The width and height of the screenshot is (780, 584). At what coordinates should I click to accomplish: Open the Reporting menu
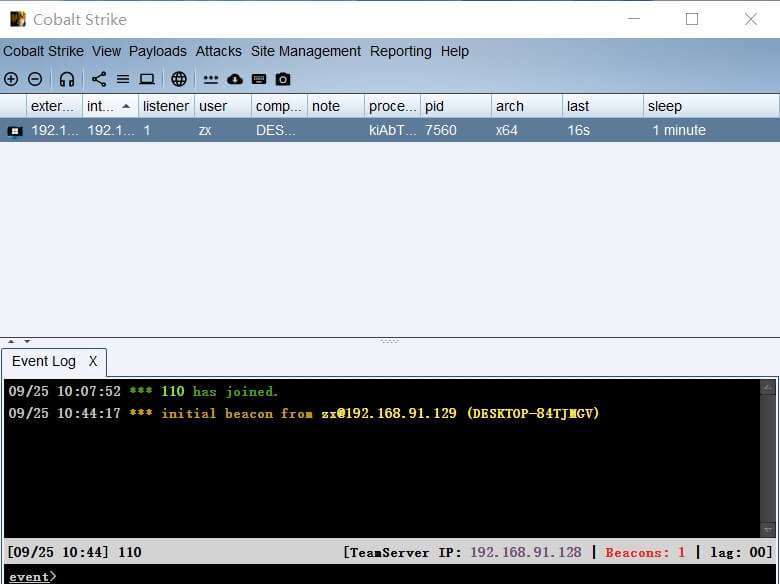[400, 51]
